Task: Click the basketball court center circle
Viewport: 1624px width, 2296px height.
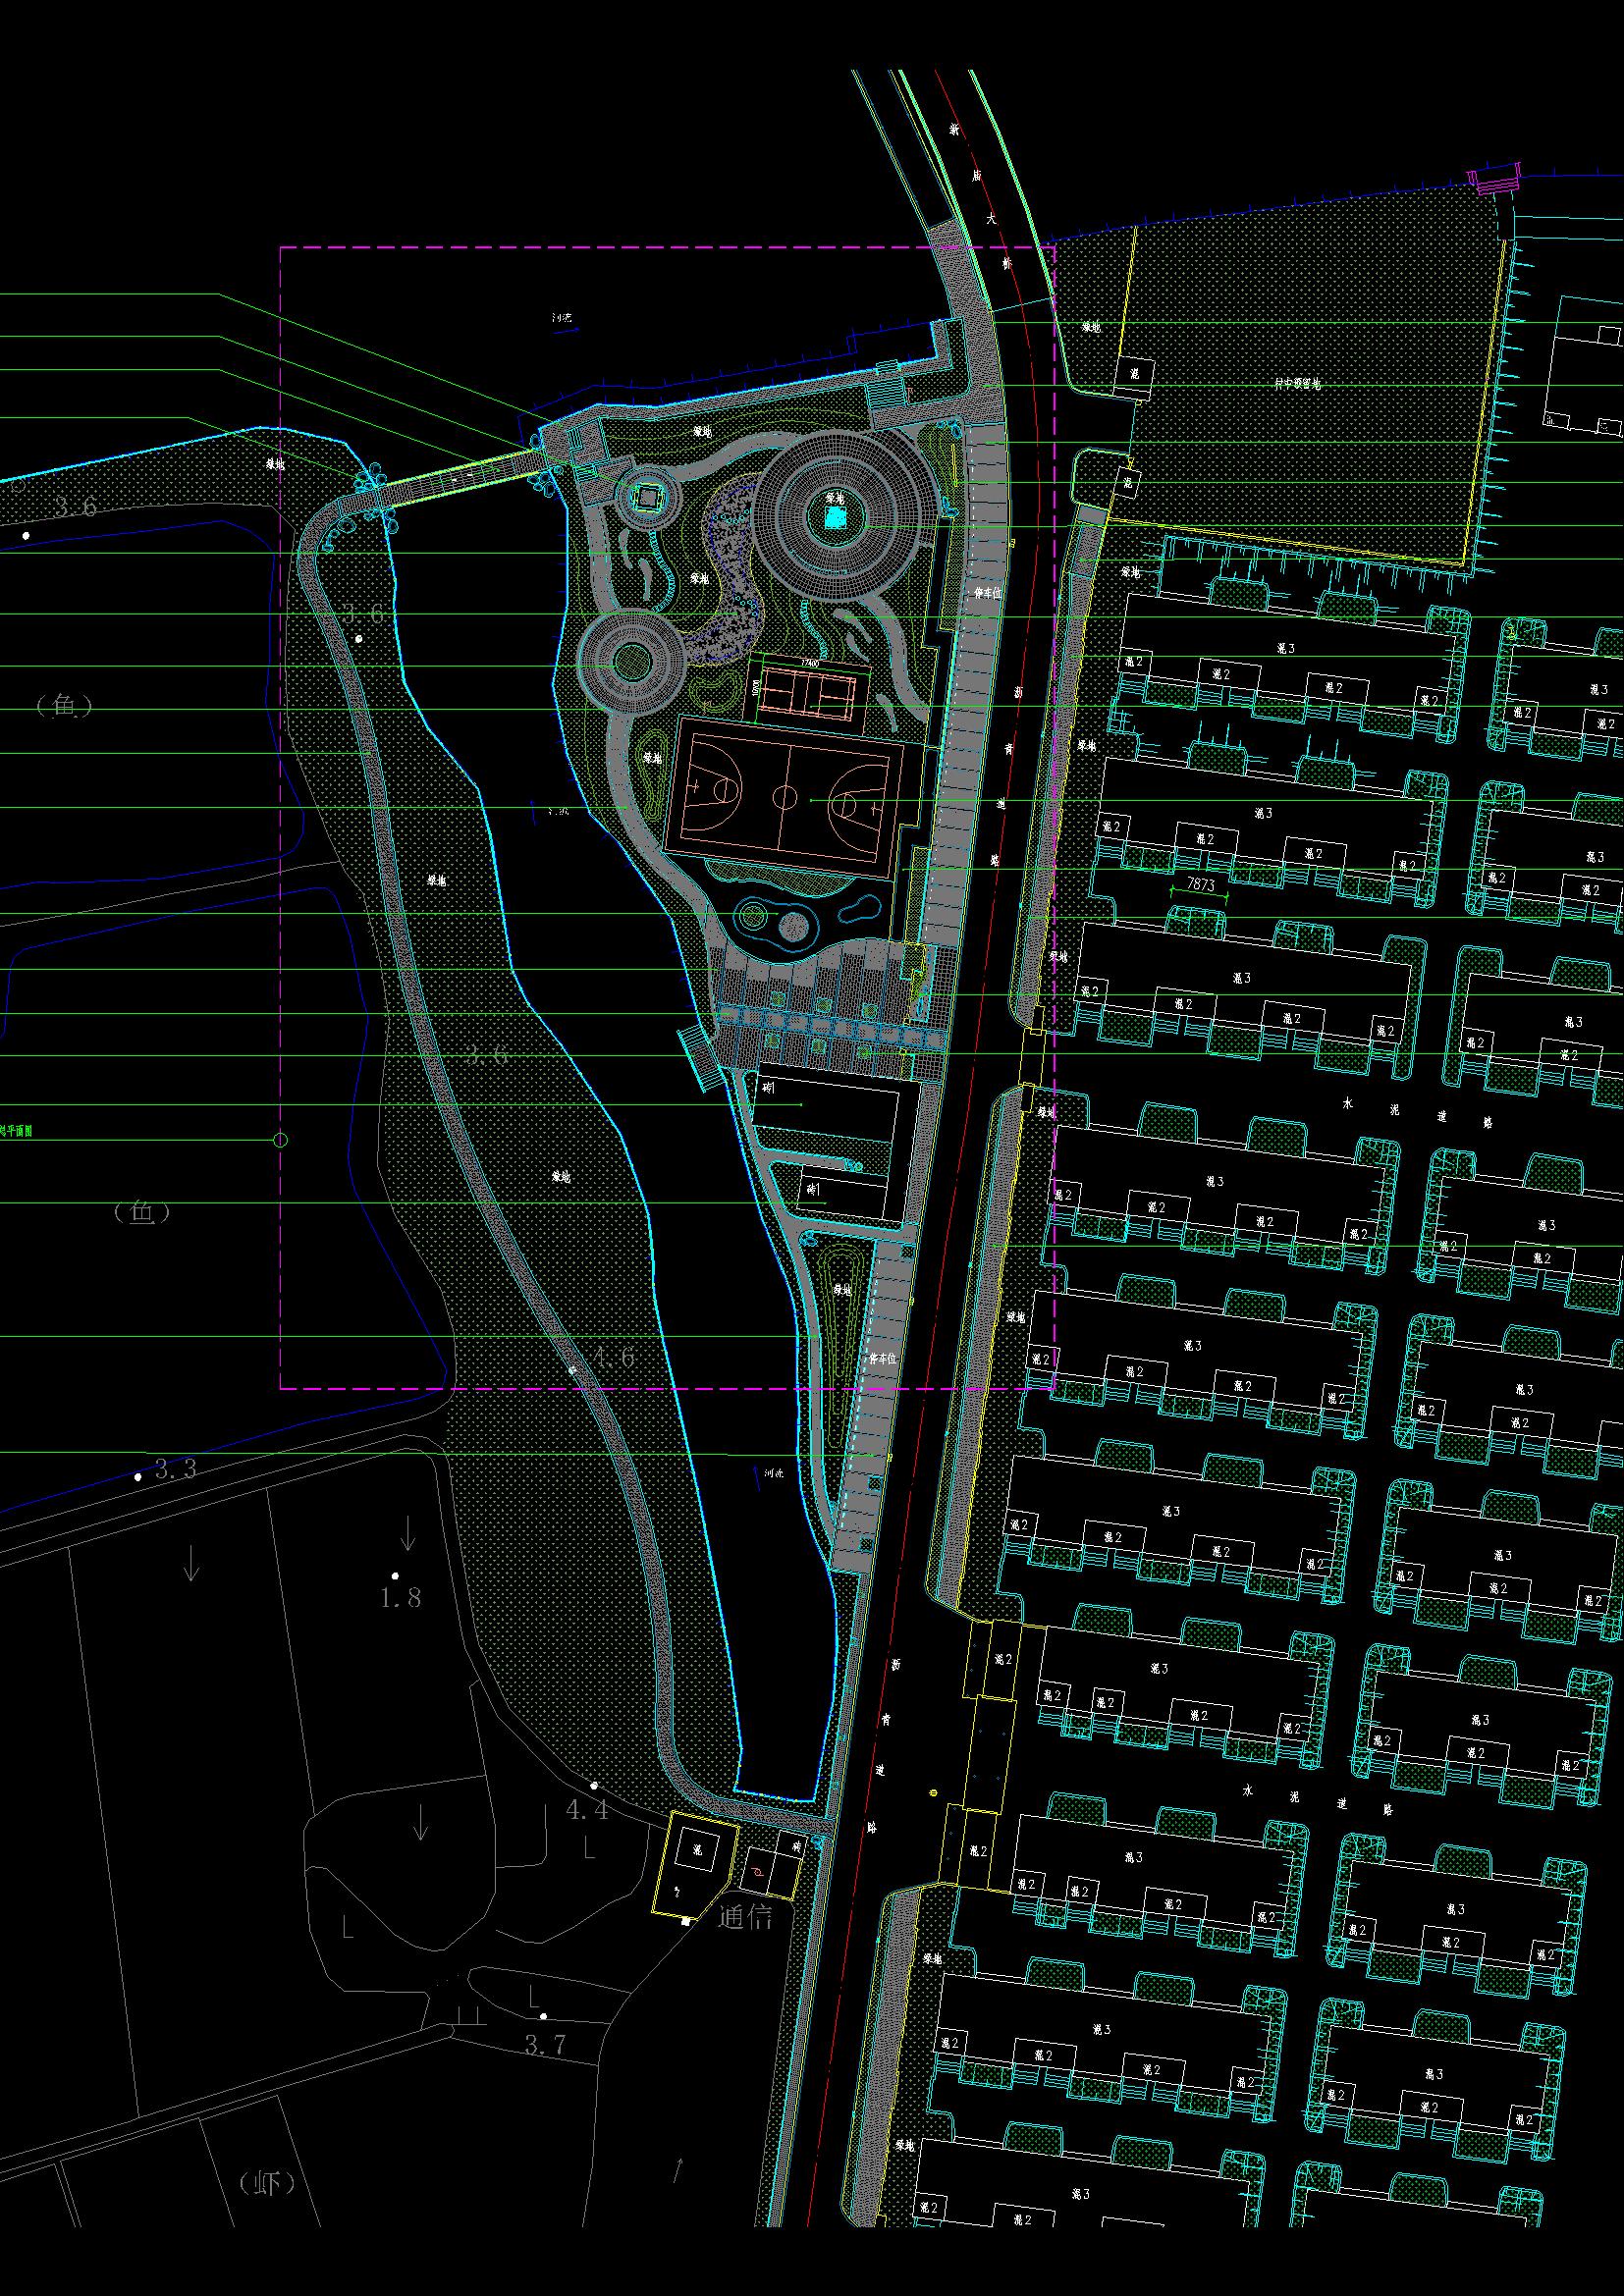Action: pos(786,798)
